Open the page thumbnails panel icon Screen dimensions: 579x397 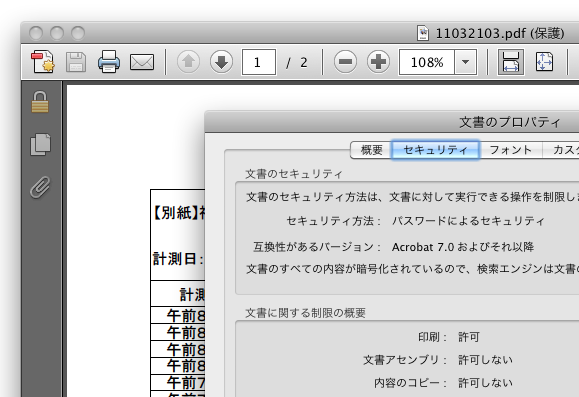point(40,144)
